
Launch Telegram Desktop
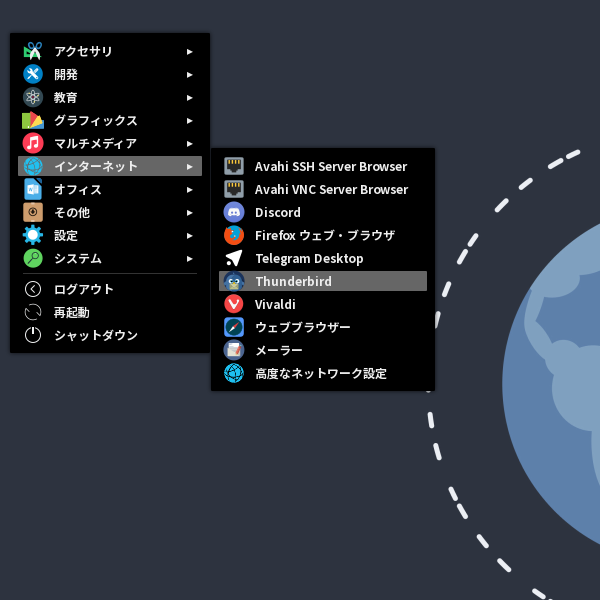323,258
